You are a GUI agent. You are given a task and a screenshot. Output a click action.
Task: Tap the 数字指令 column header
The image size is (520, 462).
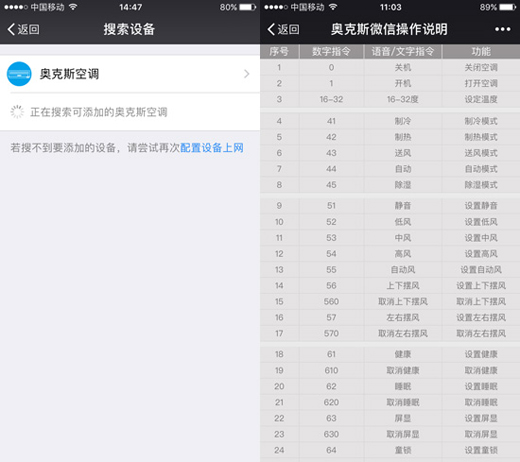tap(331, 51)
